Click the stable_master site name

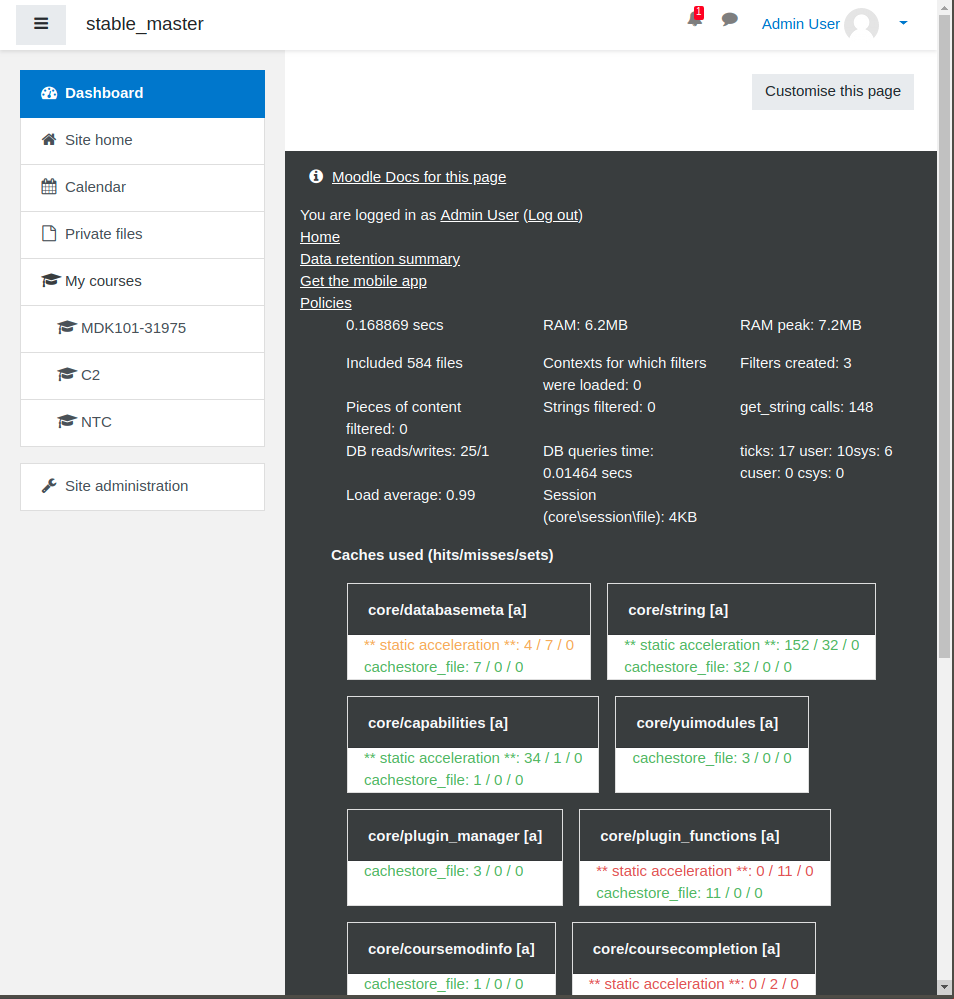click(145, 24)
